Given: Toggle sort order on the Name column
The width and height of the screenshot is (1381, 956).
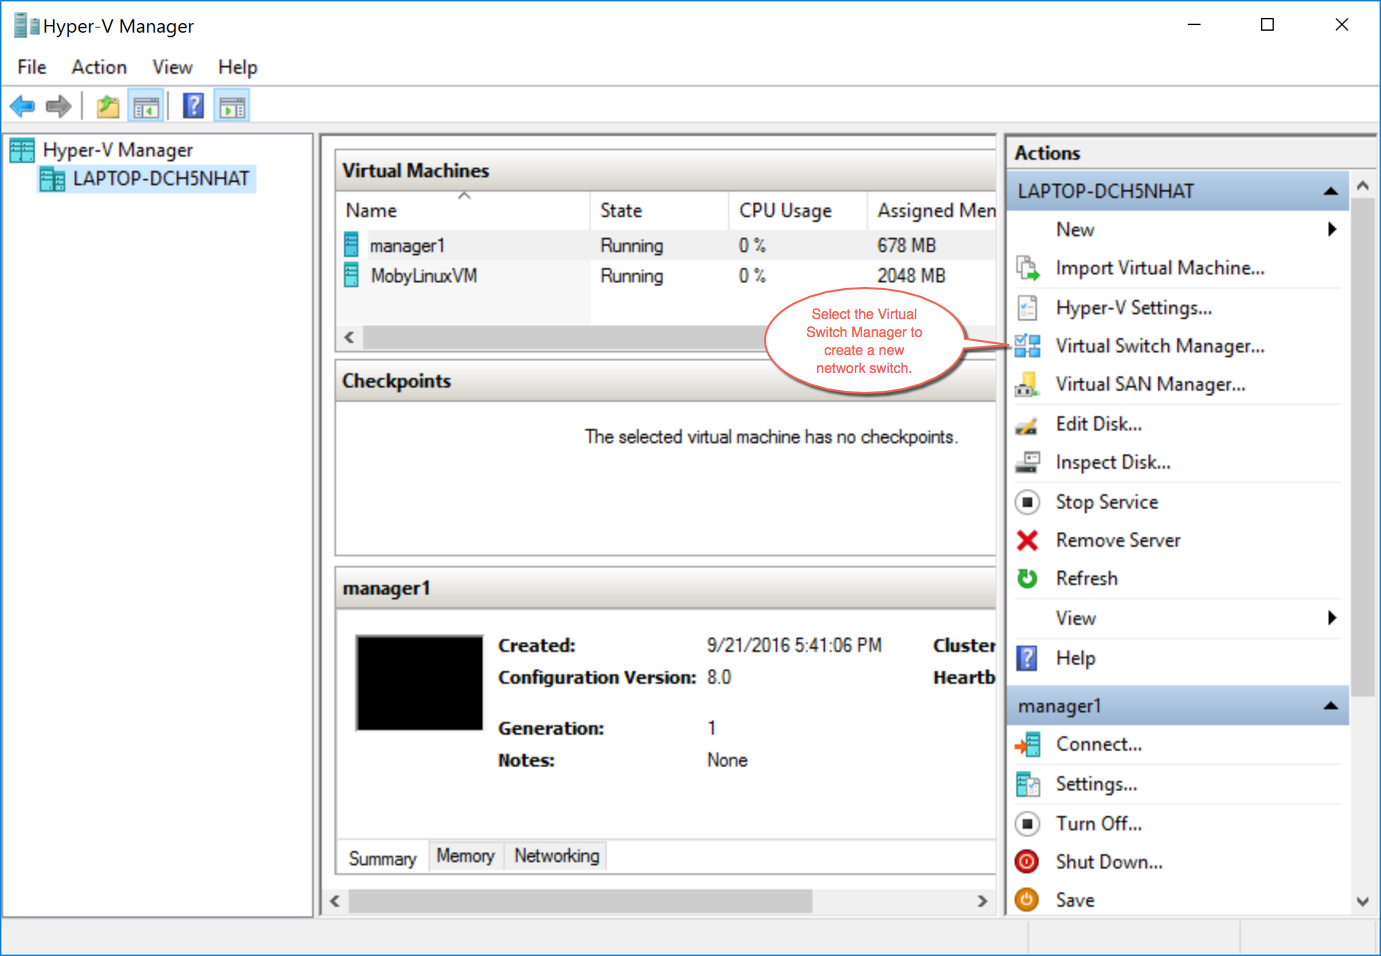Looking at the screenshot, I should [x=430, y=210].
